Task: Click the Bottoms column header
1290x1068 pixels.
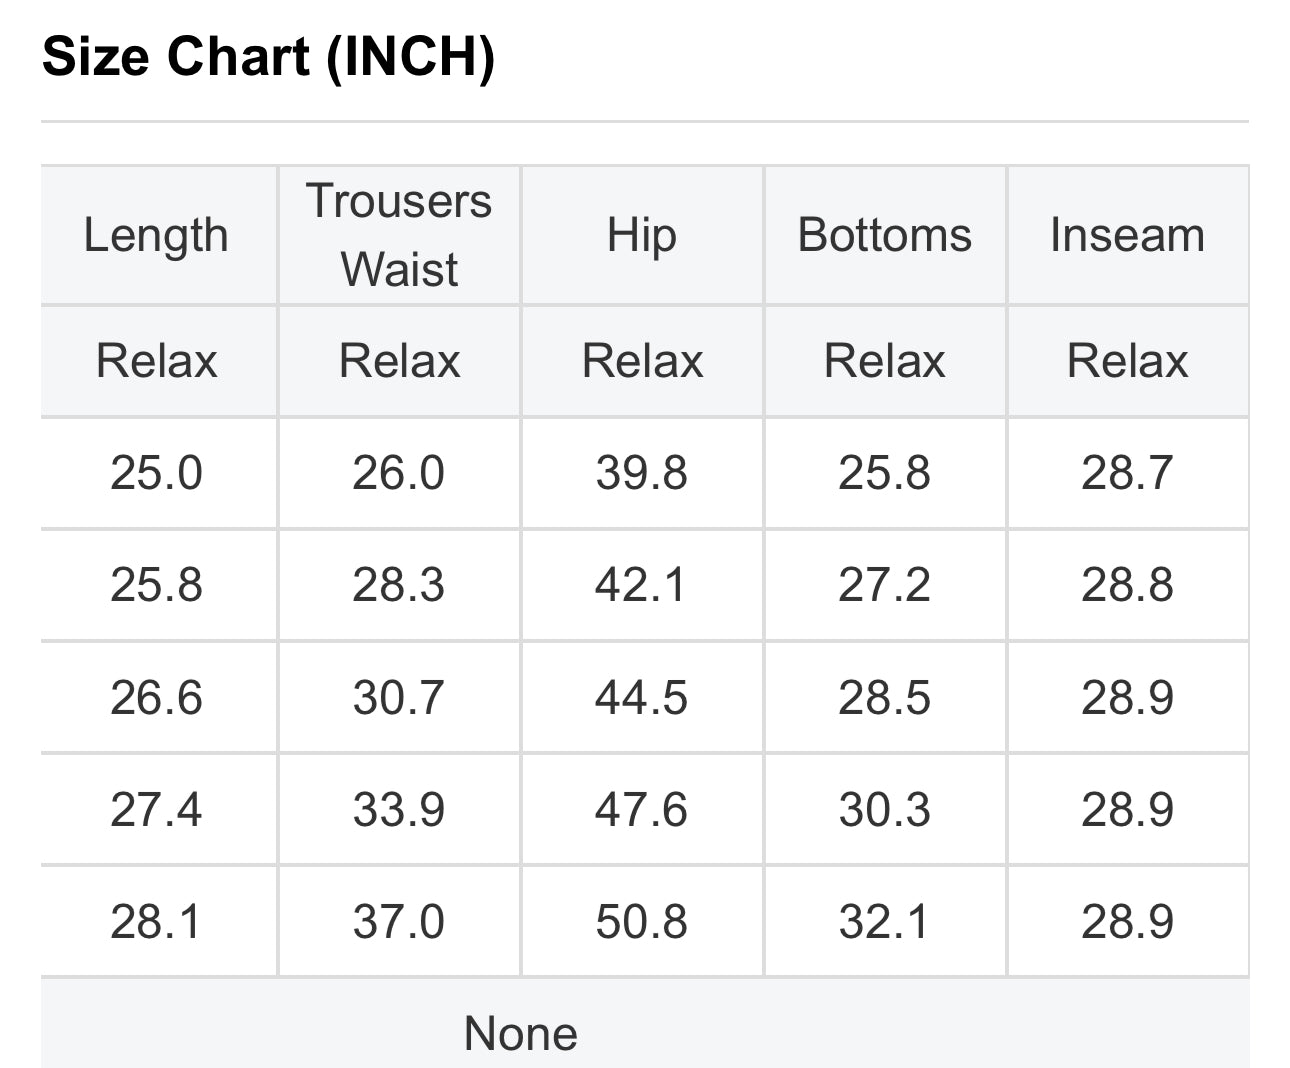Action: (885, 236)
